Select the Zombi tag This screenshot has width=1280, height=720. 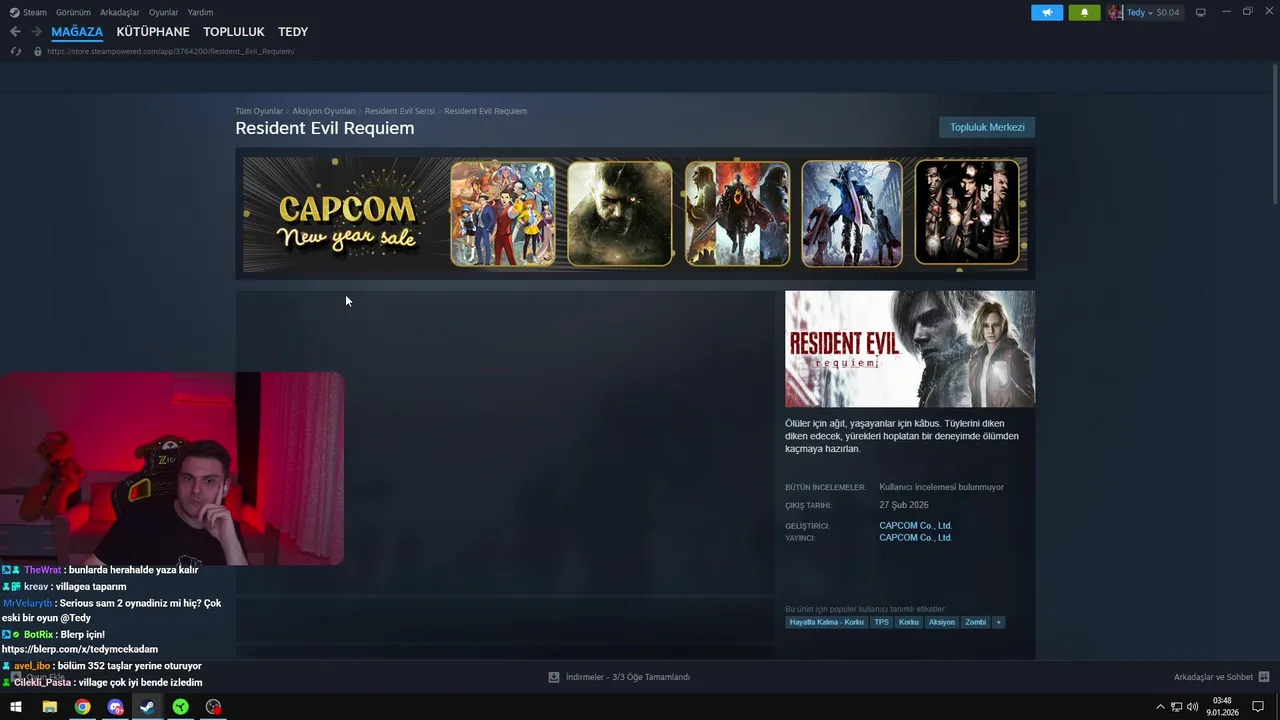coord(975,622)
